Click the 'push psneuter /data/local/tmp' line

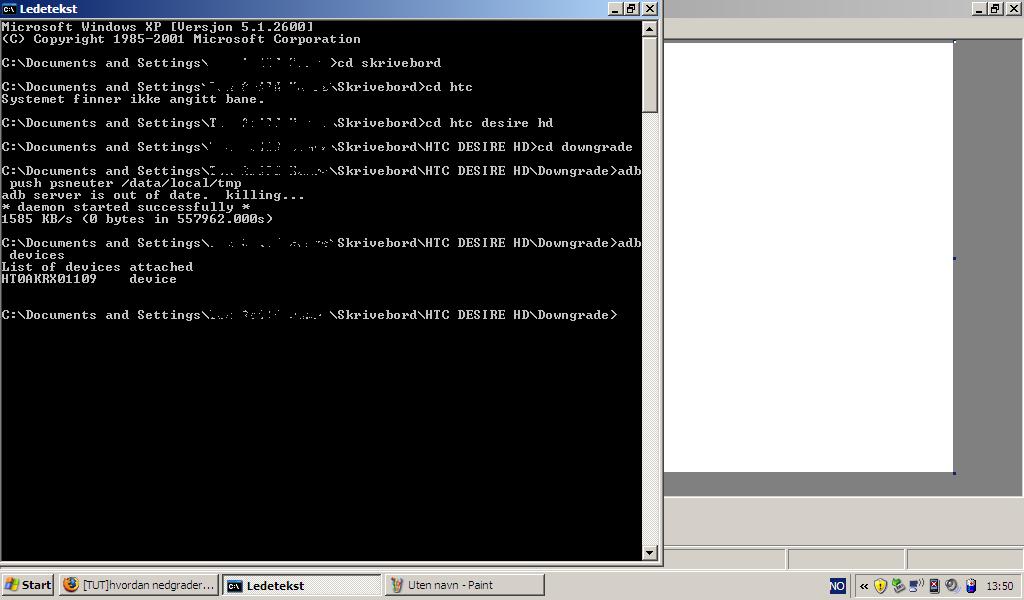click(125, 183)
